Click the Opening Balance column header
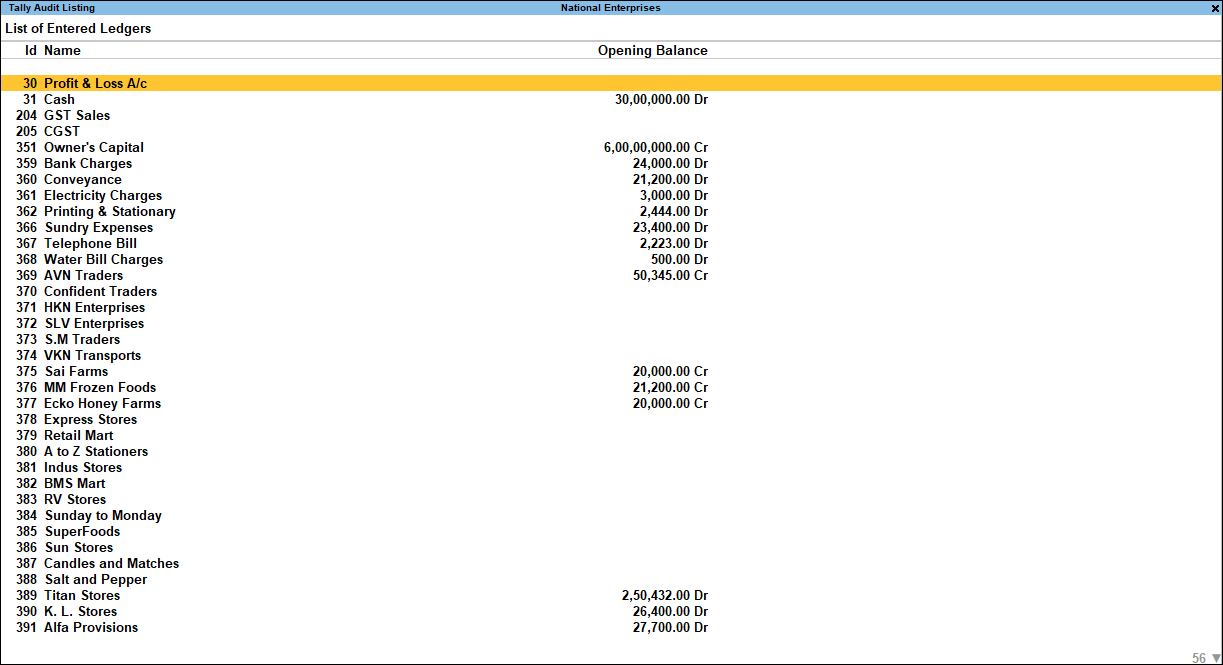Screen dimensions: 1223x665 coord(652,50)
